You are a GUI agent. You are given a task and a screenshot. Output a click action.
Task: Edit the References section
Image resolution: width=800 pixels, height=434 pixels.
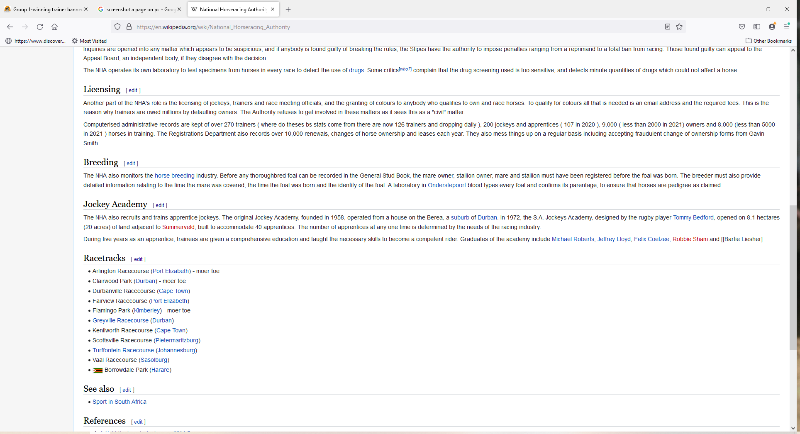pyautogui.click(x=138, y=422)
